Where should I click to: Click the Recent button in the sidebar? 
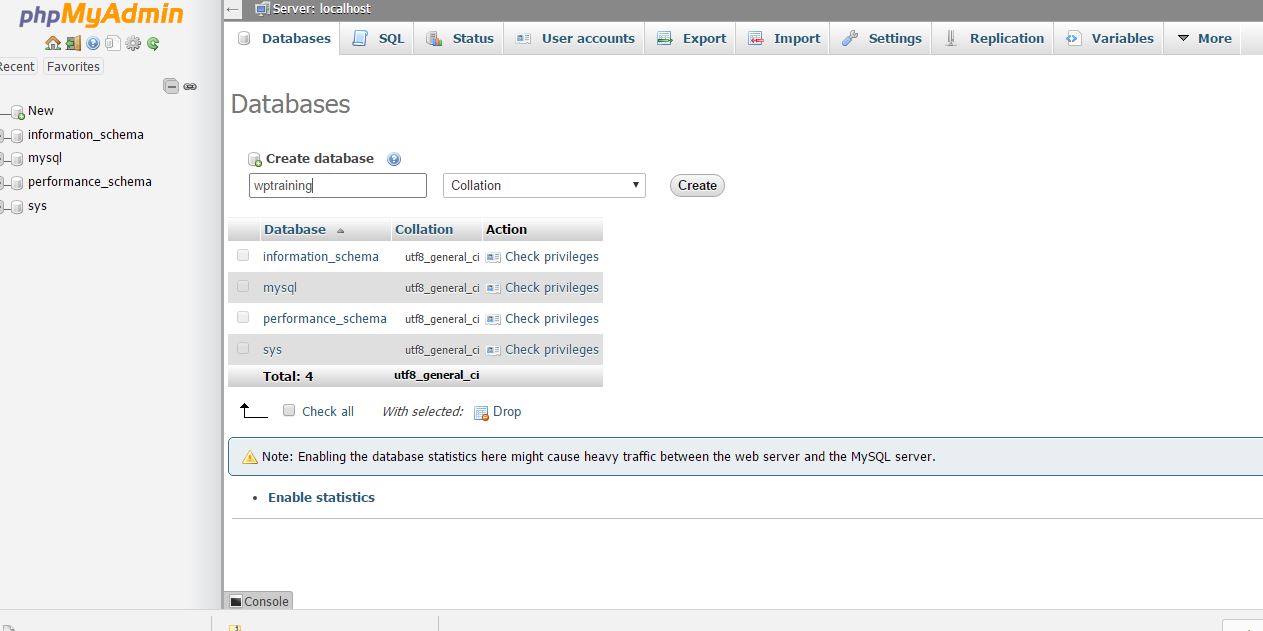pyautogui.click(x=16, y=66)
